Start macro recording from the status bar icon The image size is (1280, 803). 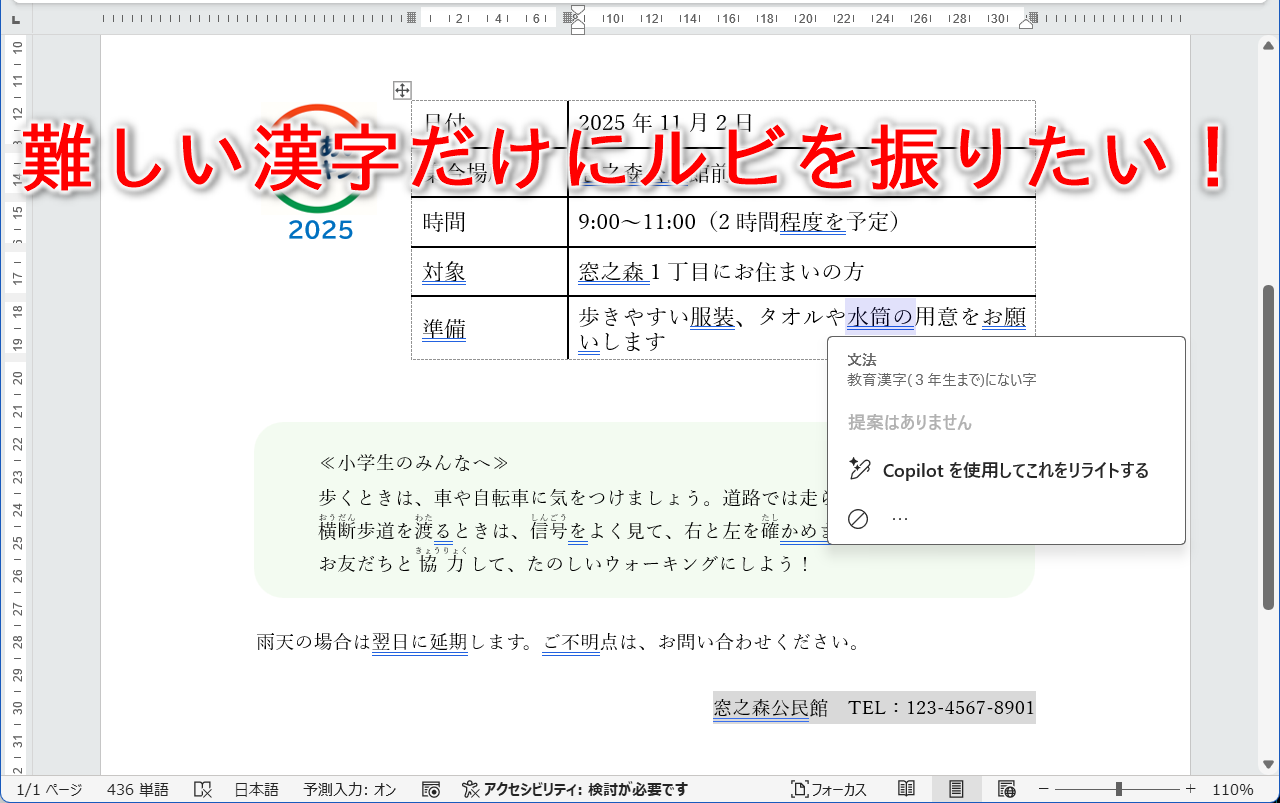click(431, 789)
